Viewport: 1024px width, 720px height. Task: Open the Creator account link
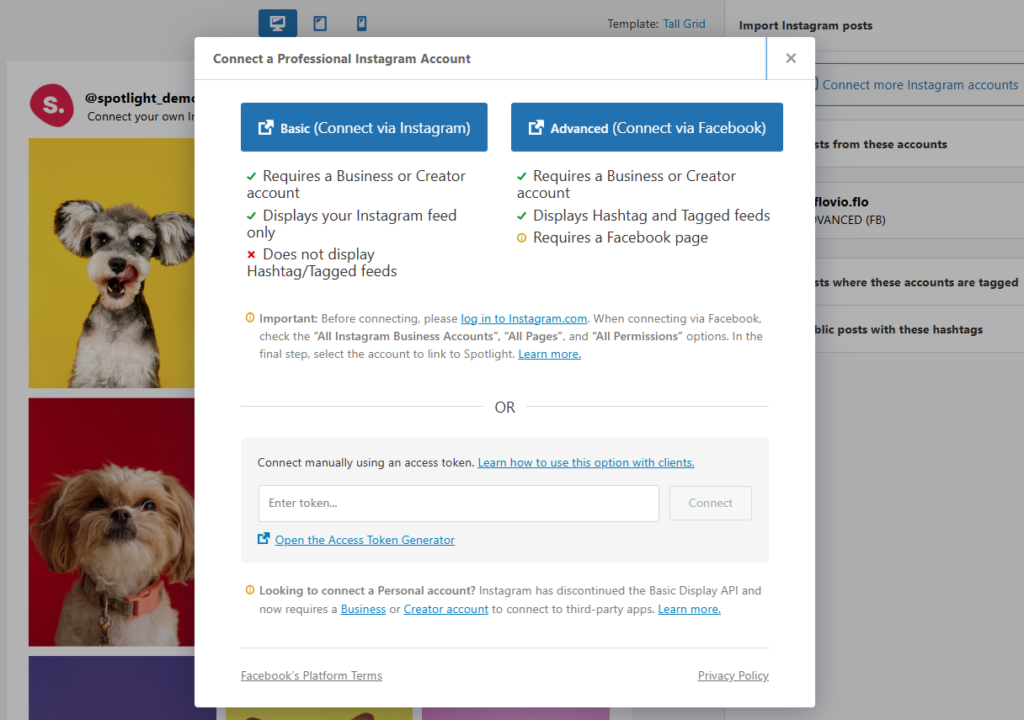(445, 608)
